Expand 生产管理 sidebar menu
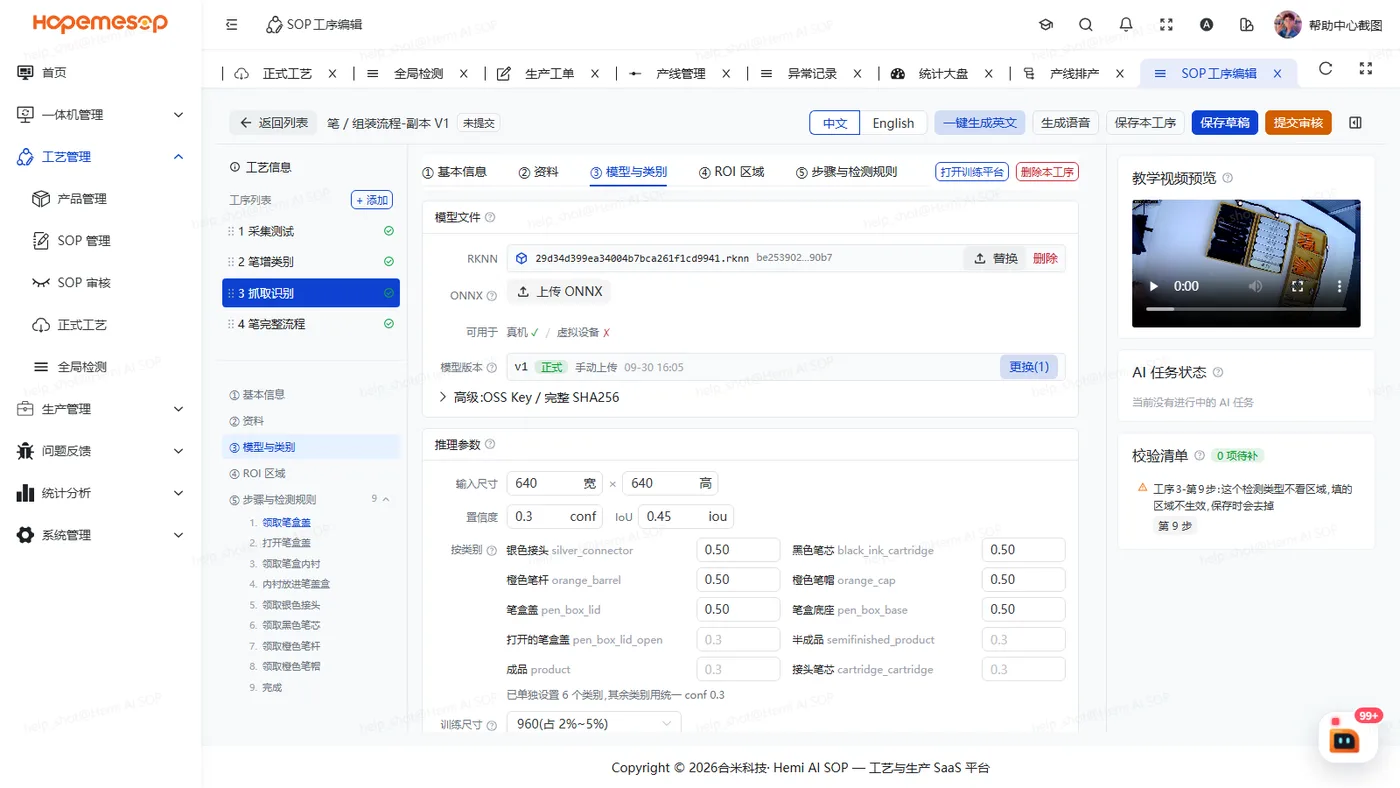 pyautogui.click(x=101, y=409)
